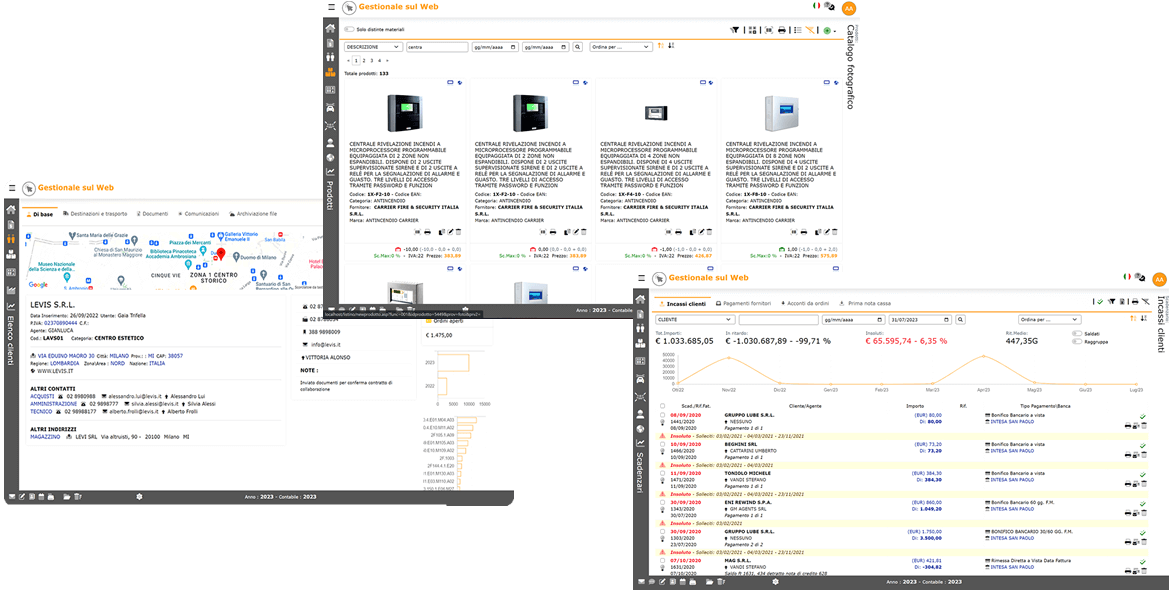Open Ordina per dropdown in Incassi window
1175x594 pixels.
point(1049,320)
